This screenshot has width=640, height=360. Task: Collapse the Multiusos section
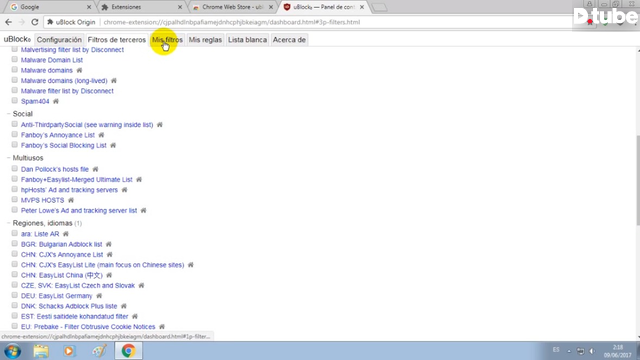click(x=8, y=158)
